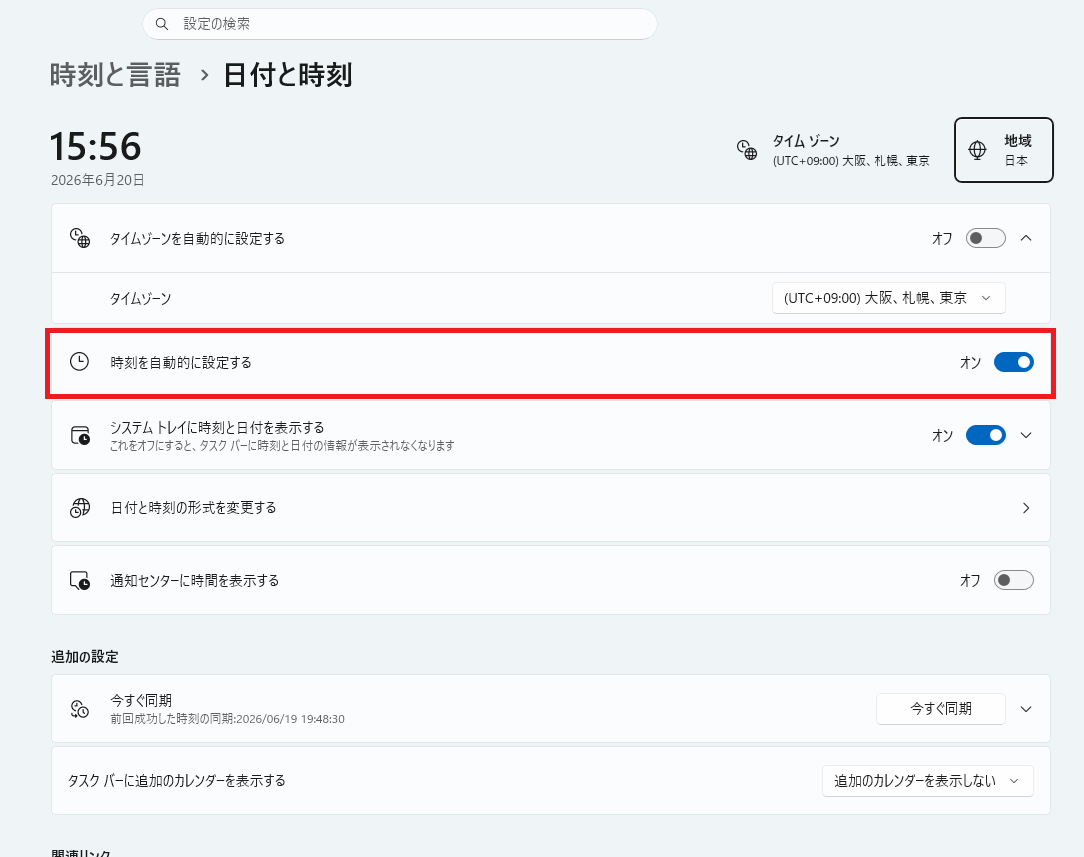Click the sync icon beside 今すぐ同期
Image resolution: width=1084 pixels, height=857 pixels.
pyautogui.click(x=80, y=709)
